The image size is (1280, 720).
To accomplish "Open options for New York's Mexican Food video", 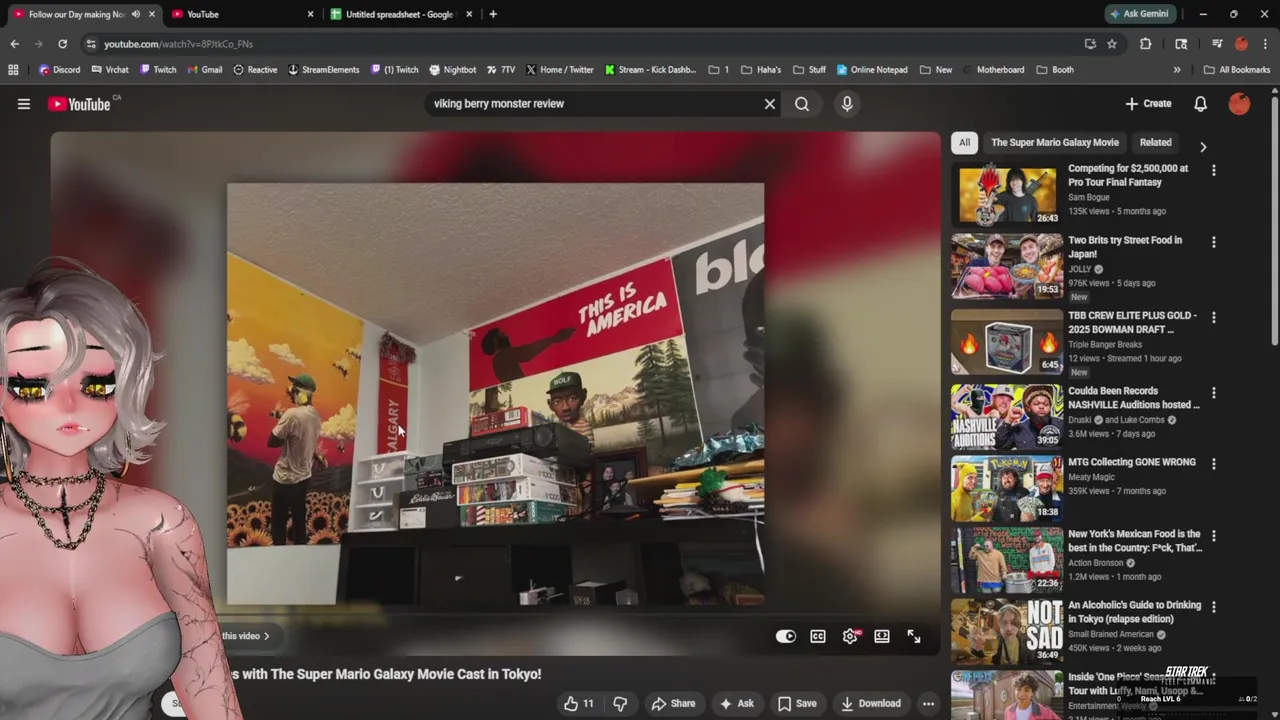I will point(1214,536).
